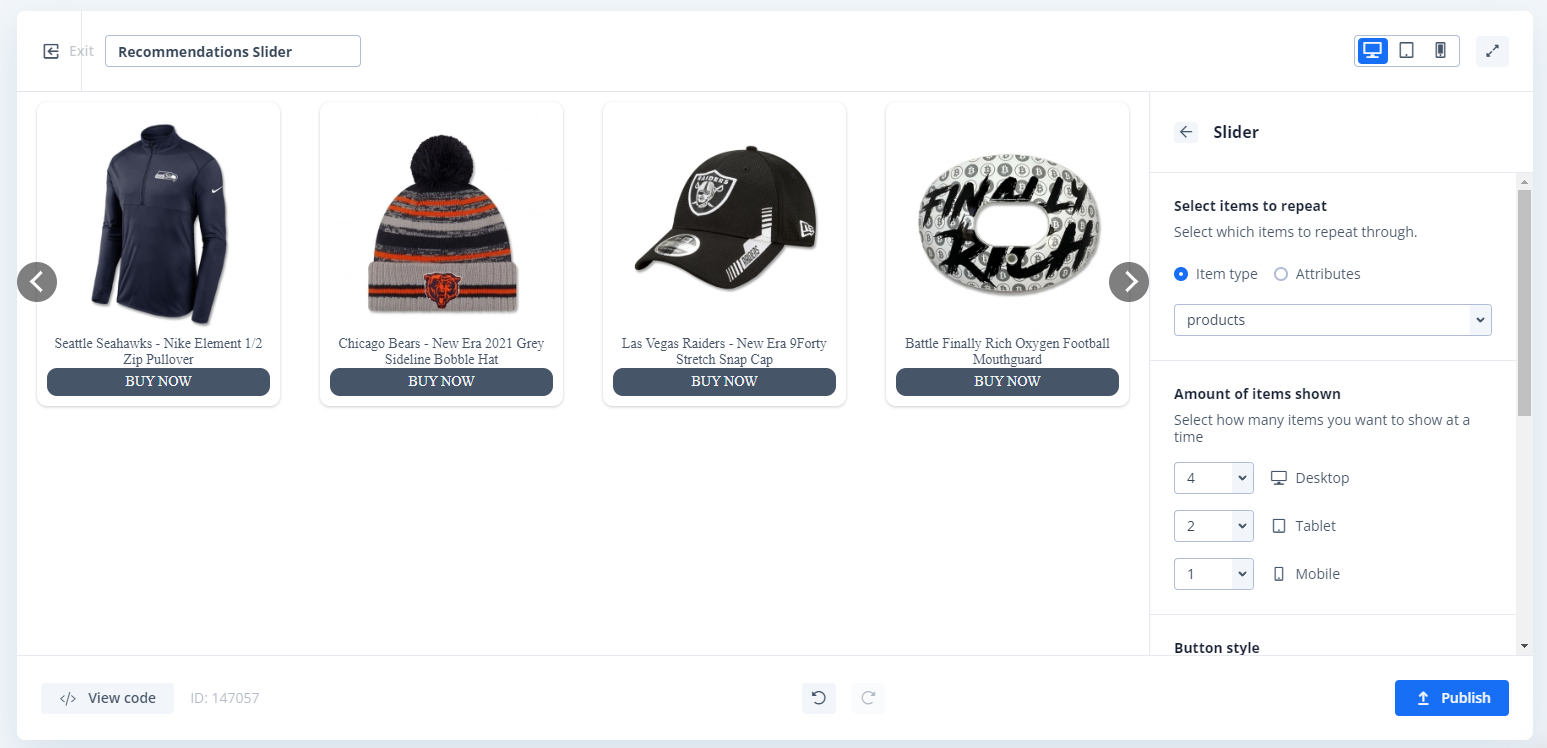Open View code
Viewport: 1547px width, 748px height.
pos(107,698)
